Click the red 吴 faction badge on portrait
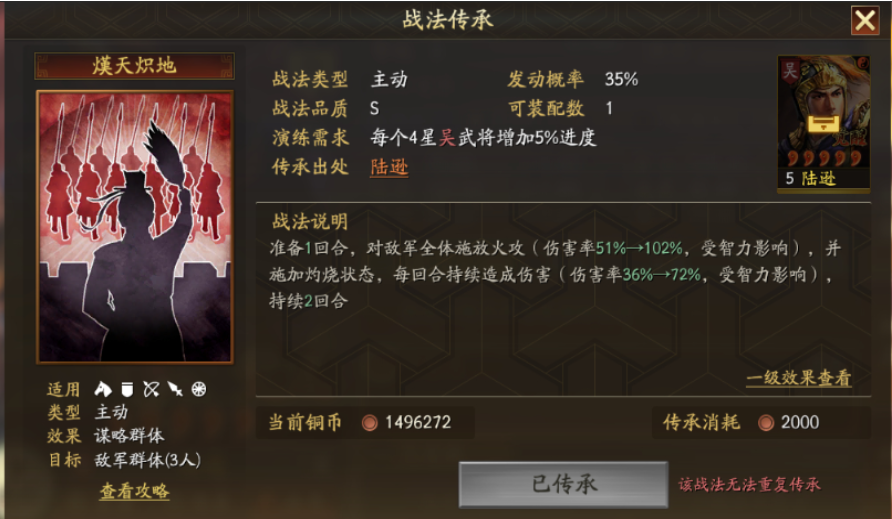The image size is (892, 519). 790,71
